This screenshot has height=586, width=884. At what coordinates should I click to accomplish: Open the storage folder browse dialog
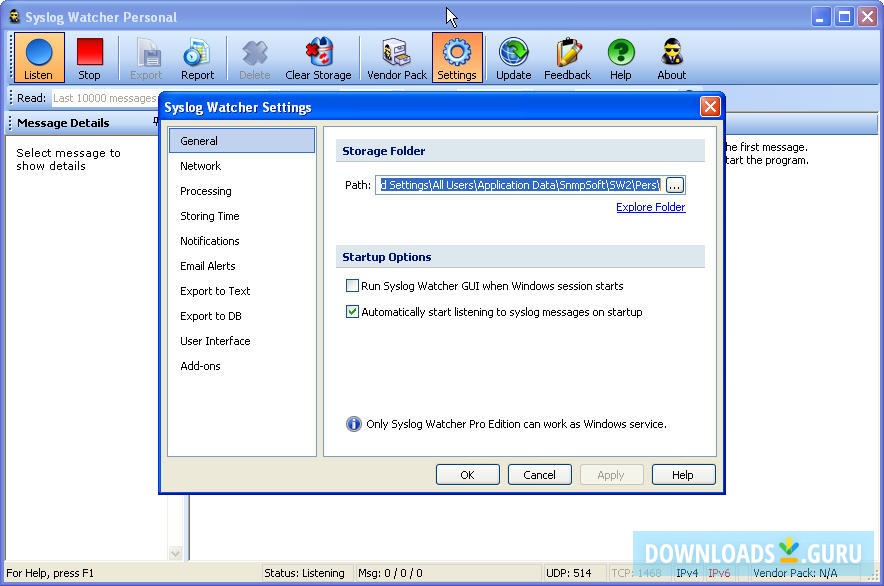click(675, 185)
